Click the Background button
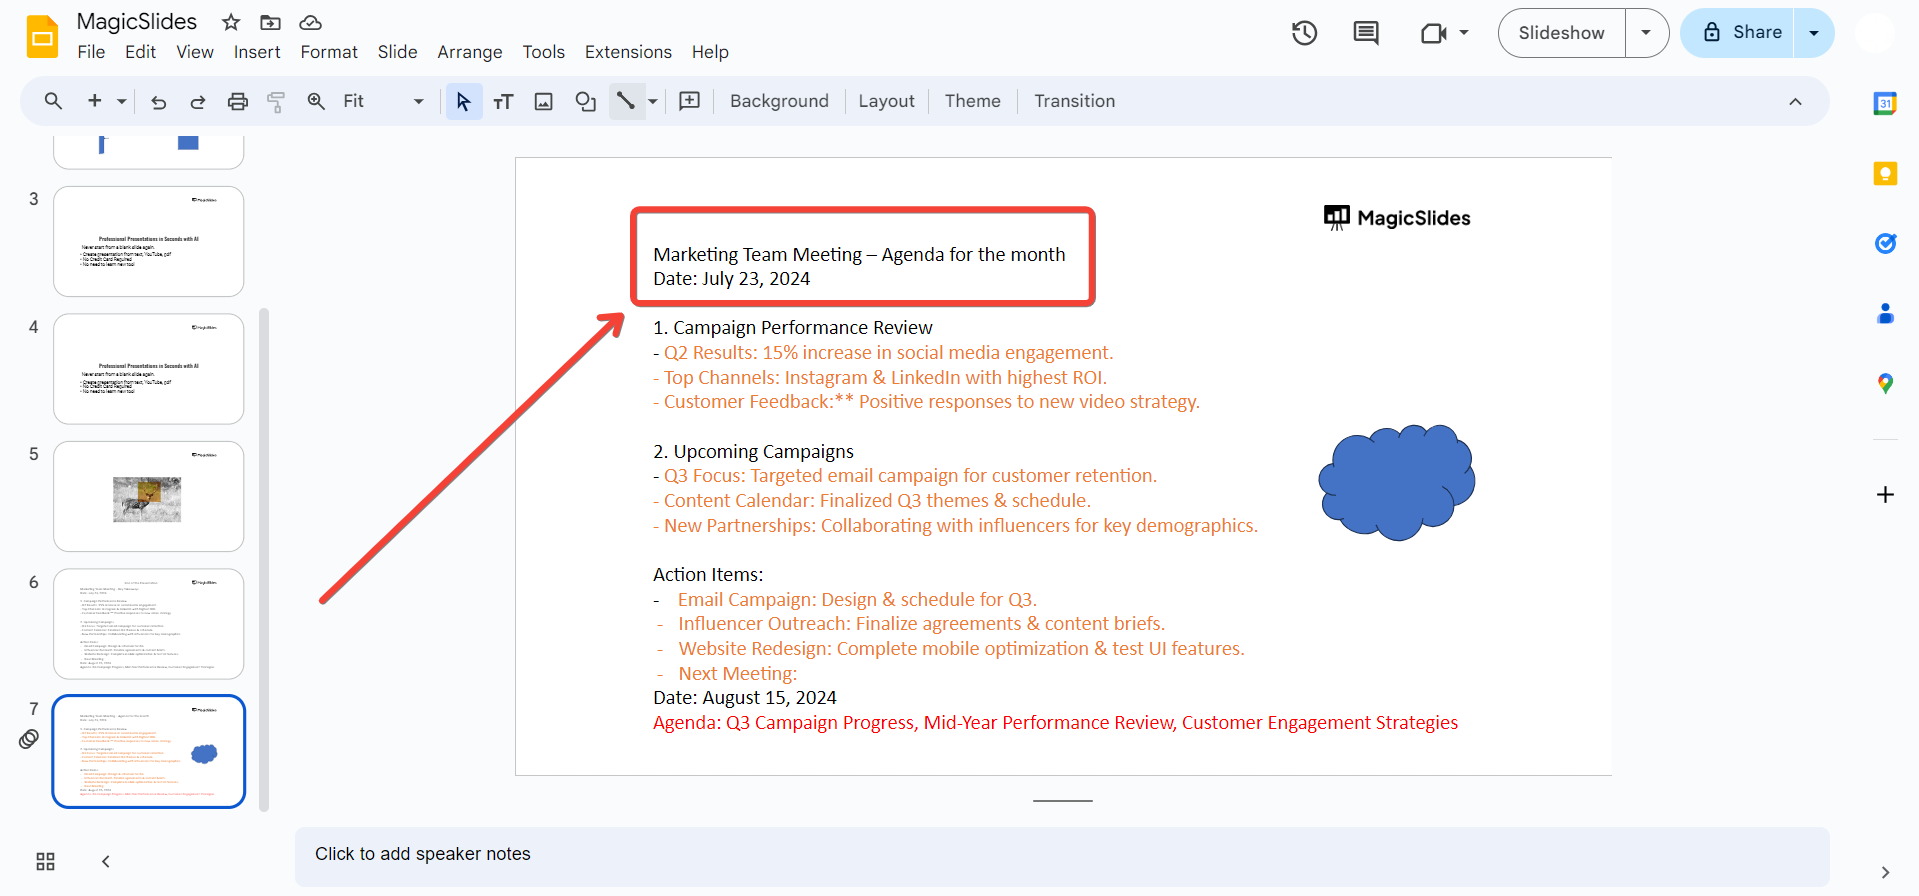The width and height of the screenshot is (1919, 896). tap(779, 101)
